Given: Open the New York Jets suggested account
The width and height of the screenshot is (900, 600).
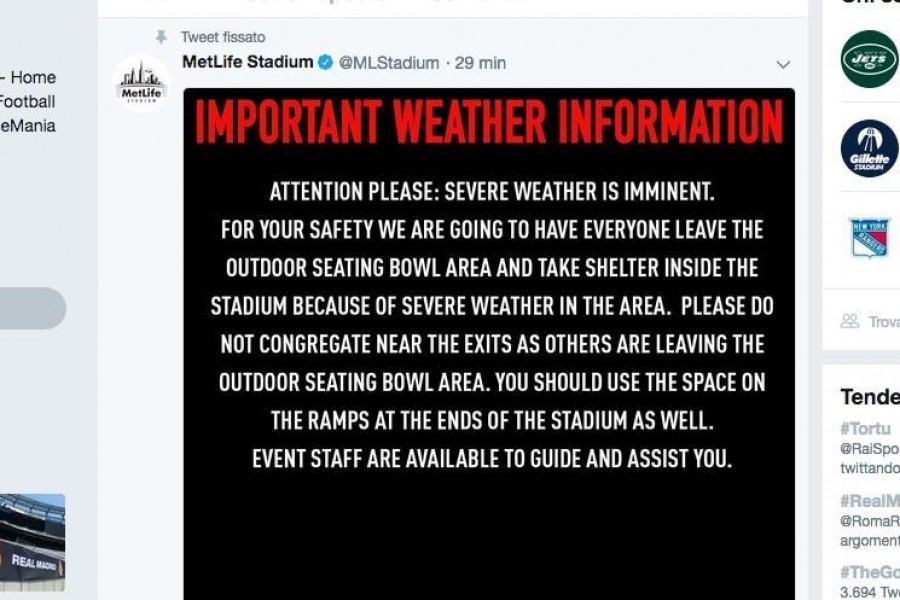Looking at the screenshot, I should (869, 59).
